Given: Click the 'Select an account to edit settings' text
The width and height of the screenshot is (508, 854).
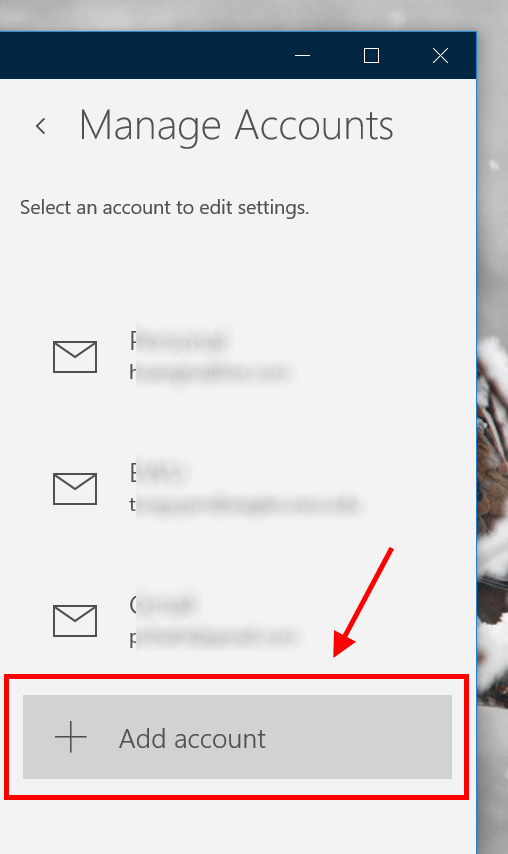Looking at the screenshot, I should (x=164, y=208).
